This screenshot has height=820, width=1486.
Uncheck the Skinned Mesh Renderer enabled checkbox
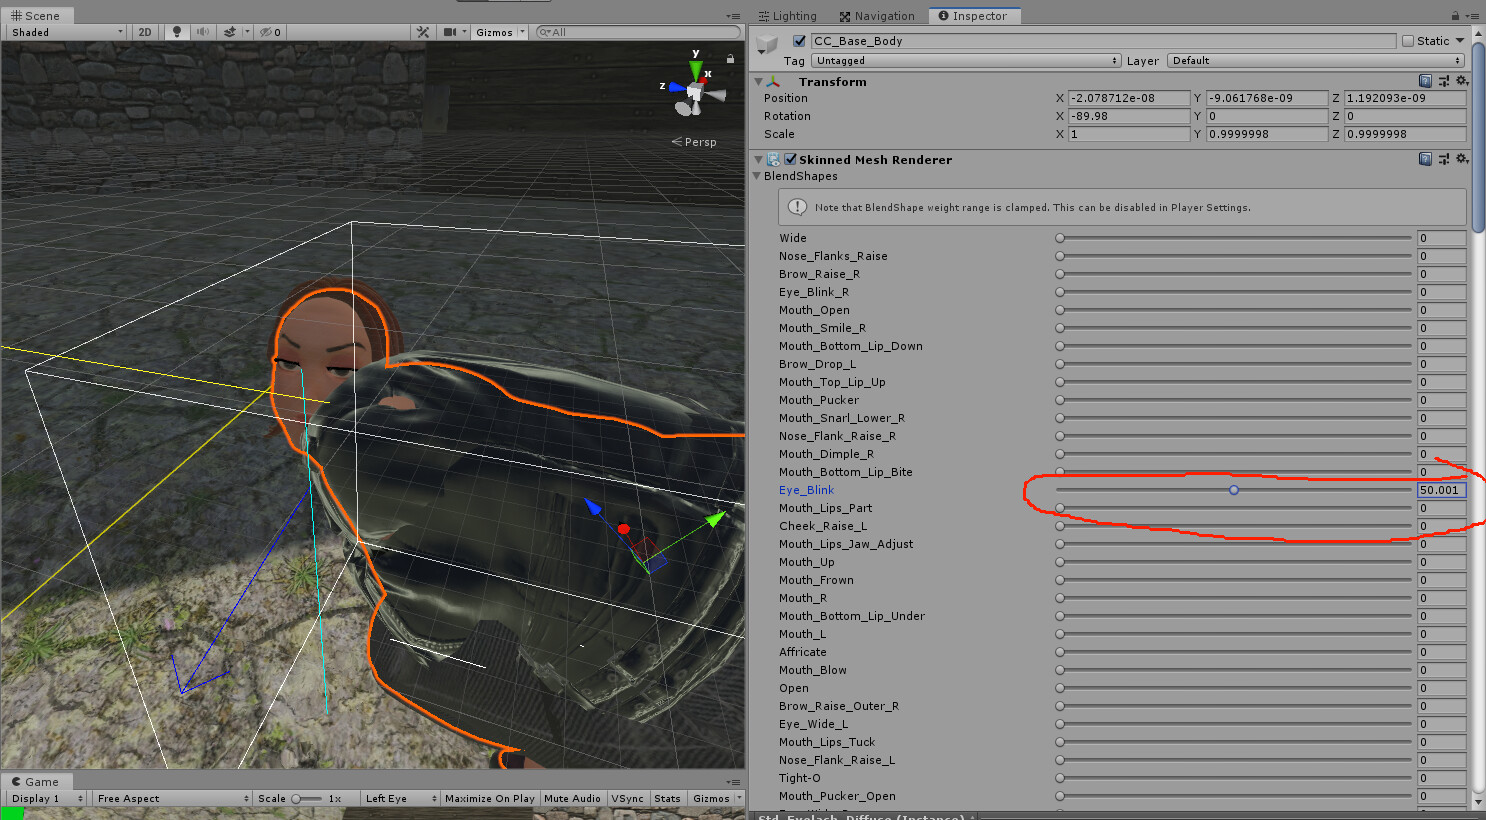pyautogui.click(x=790, y=159)
